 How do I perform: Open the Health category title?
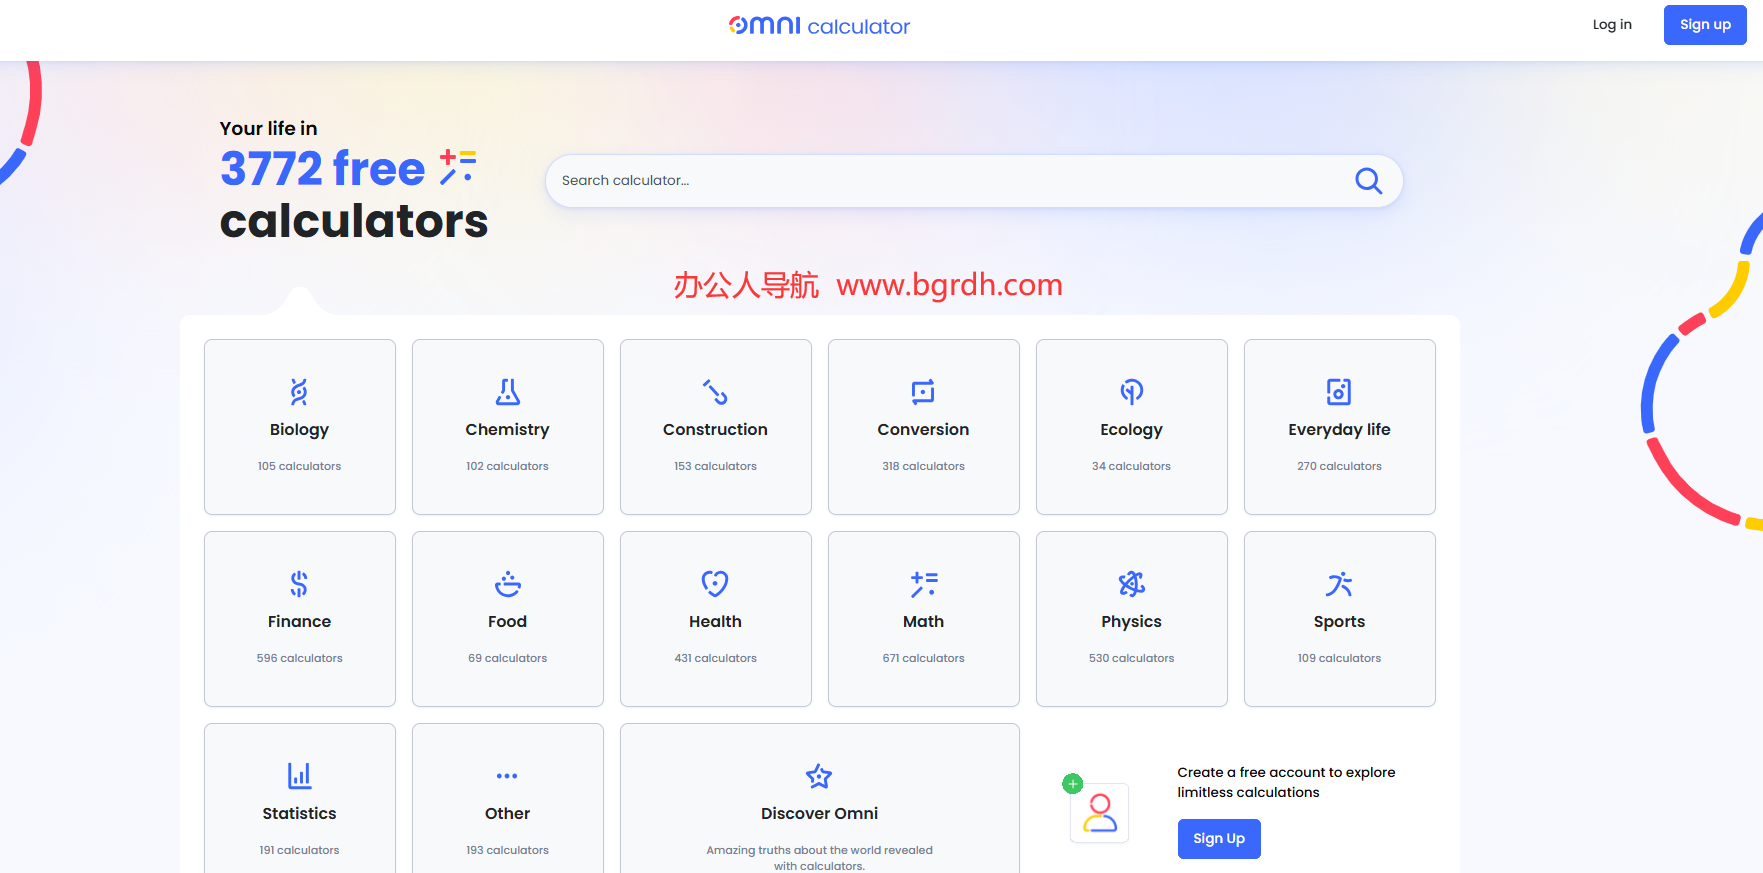(x=715, y=622)
